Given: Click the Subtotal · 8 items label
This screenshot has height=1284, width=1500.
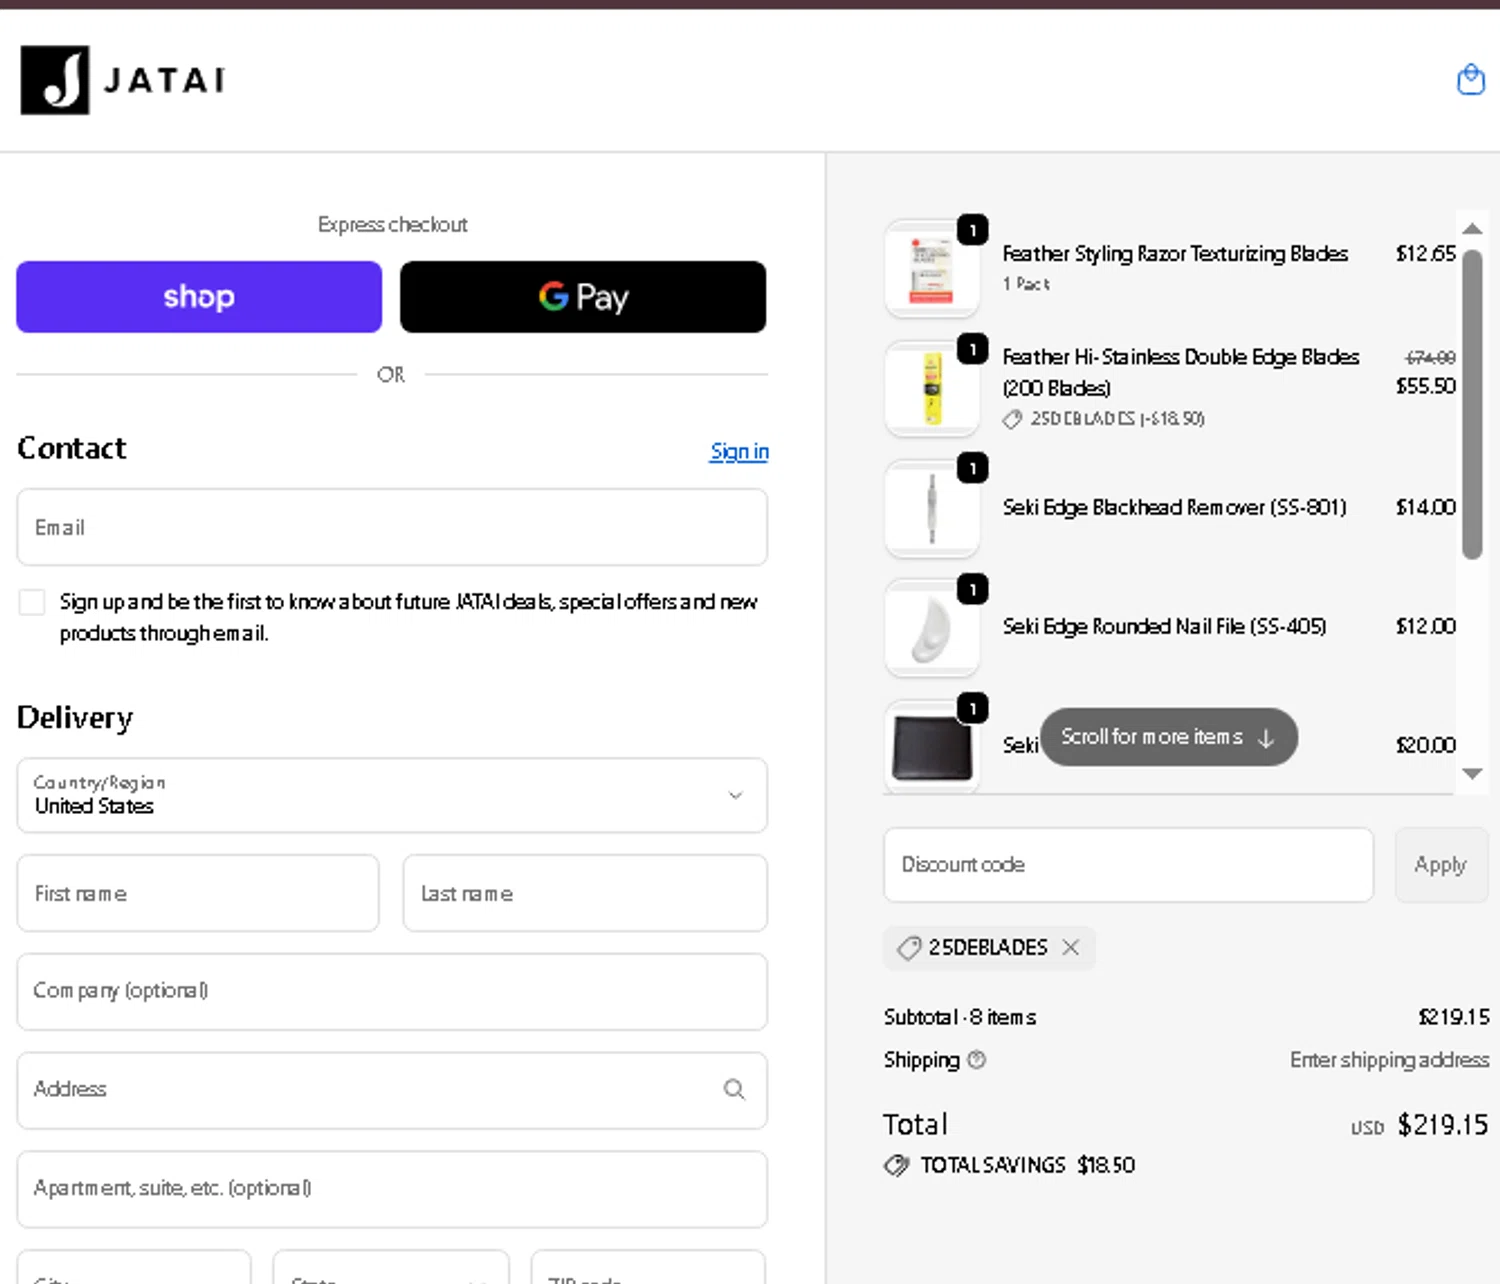Looking at the screenshot, I should pos(960,1017).
